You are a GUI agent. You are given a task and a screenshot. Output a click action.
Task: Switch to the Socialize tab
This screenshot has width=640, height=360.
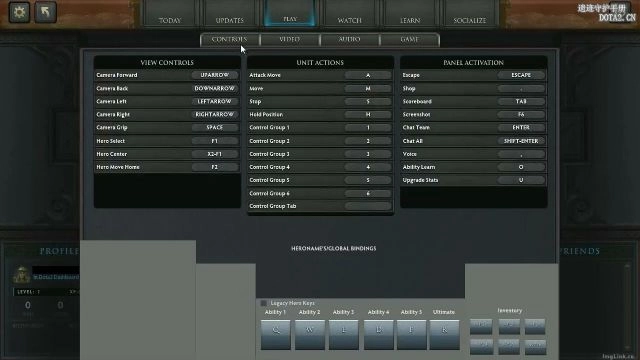click(x=469, y=14)
